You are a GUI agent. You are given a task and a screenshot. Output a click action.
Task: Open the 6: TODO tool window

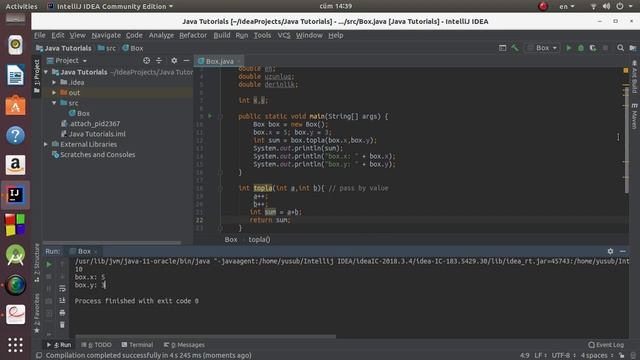(96, 345)
